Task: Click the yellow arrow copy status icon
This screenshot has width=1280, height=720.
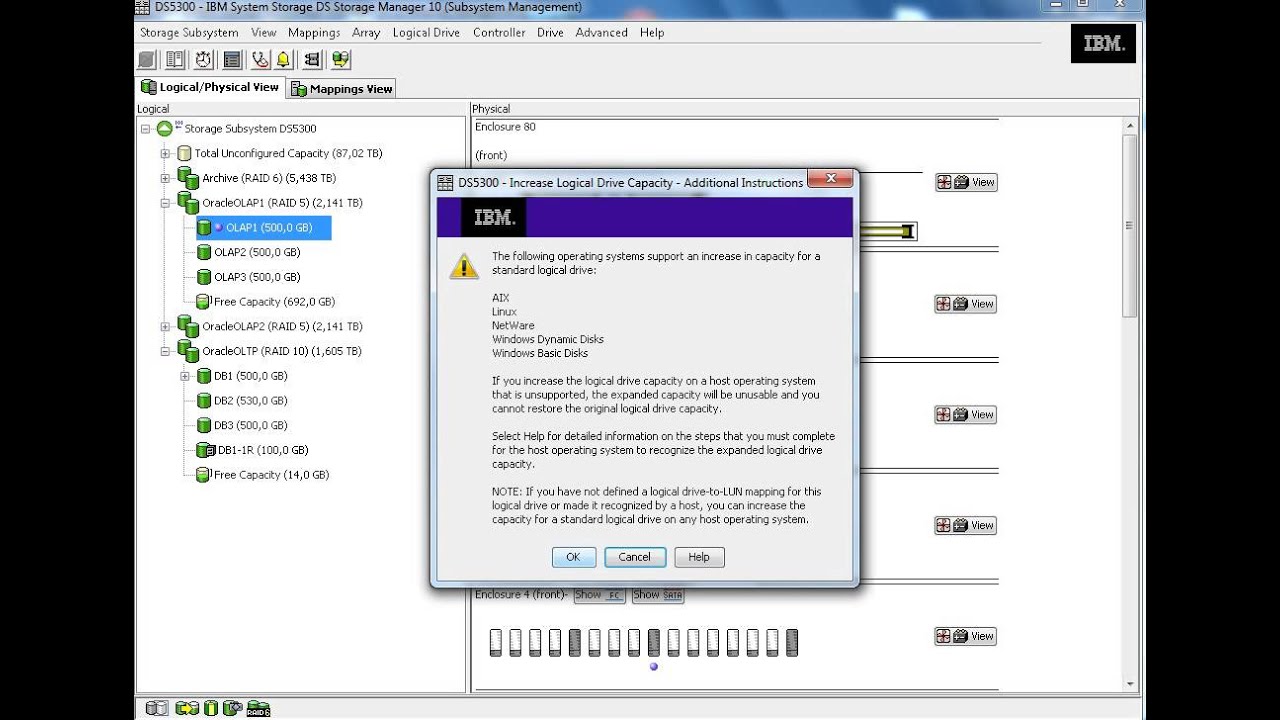Action: coord(186,708)
